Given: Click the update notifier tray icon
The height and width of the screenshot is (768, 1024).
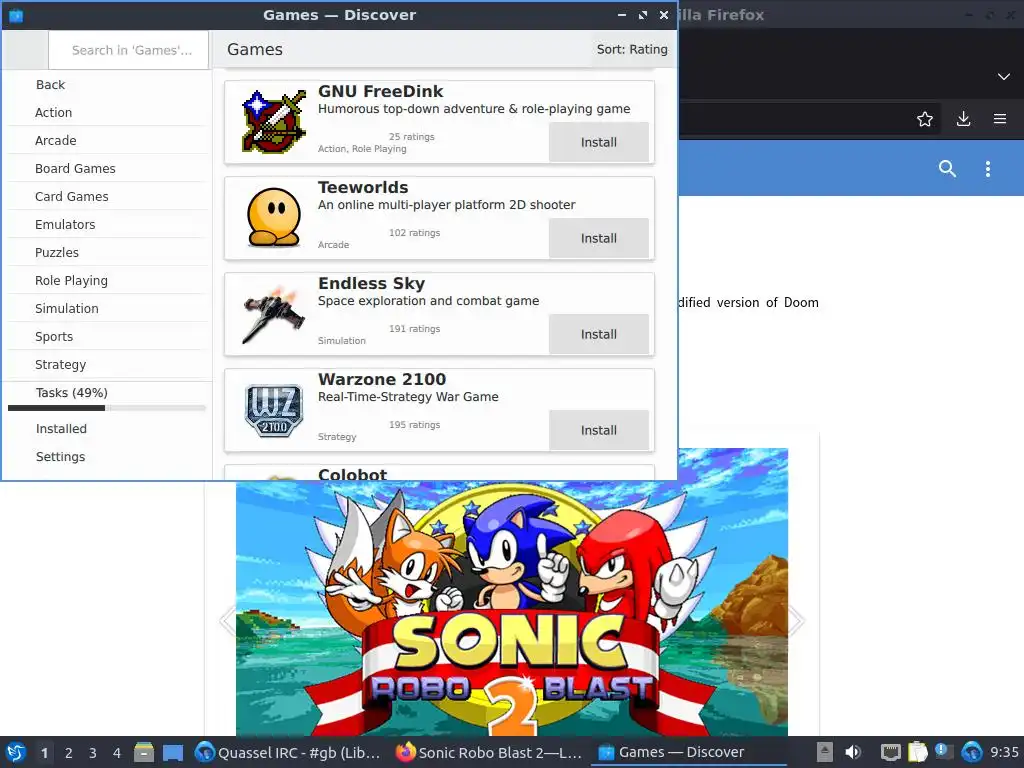Looking at the screenshot, I should tap(944, 752).
